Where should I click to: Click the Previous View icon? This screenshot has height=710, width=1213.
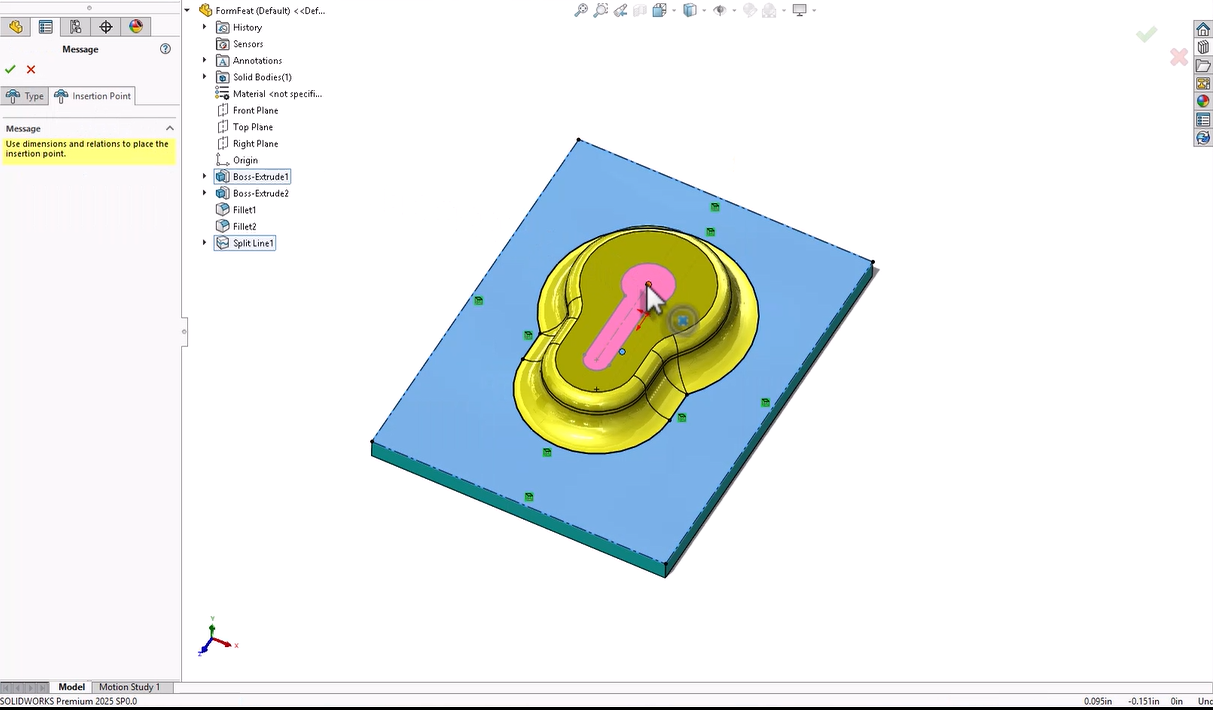[x=621, y=10]
